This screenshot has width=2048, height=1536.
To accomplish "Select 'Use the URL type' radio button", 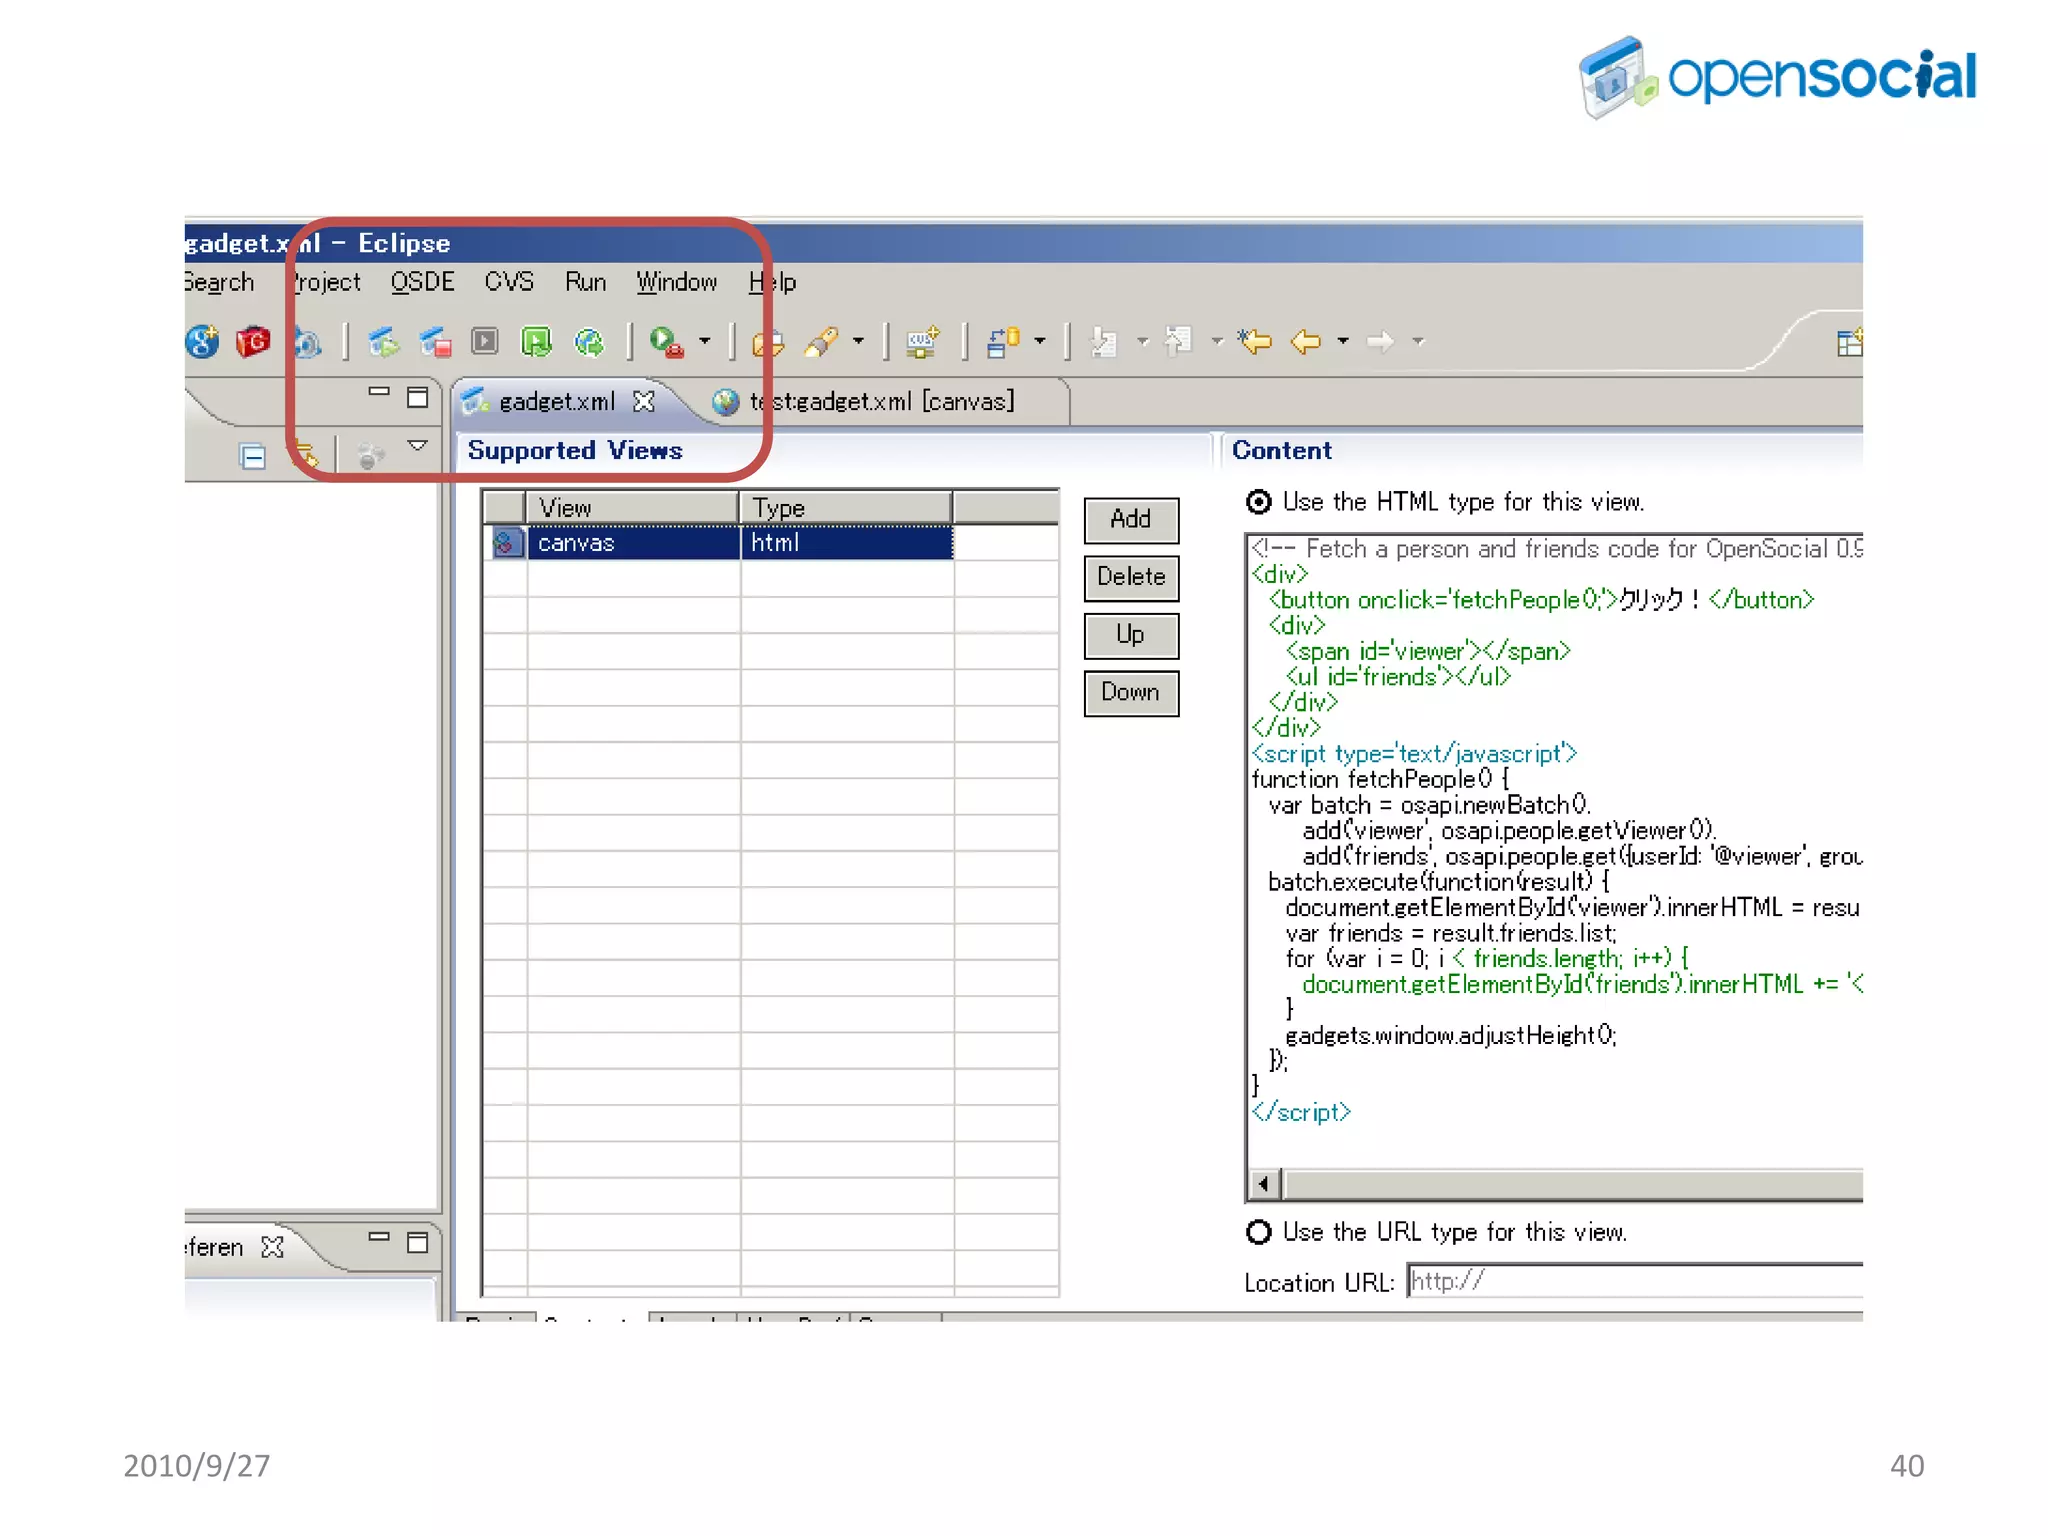I will pos(1259,1232).
